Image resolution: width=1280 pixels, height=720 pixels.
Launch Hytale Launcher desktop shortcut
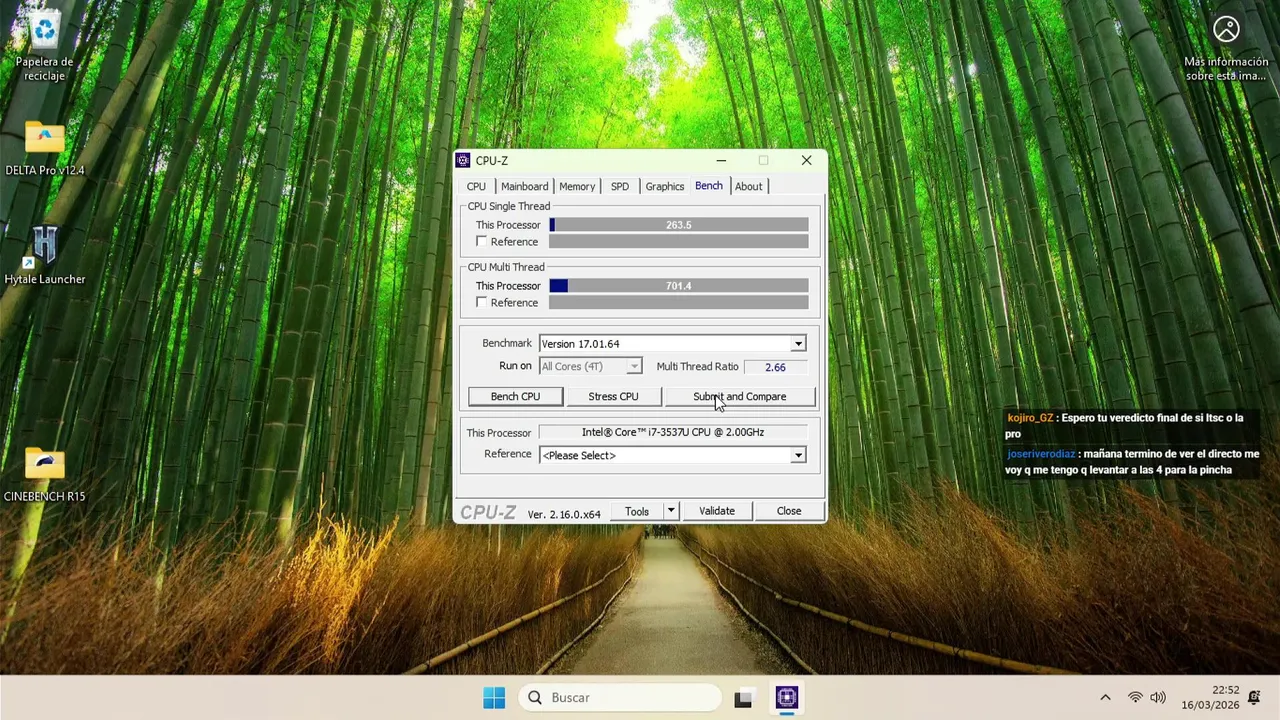pos(44,256)
